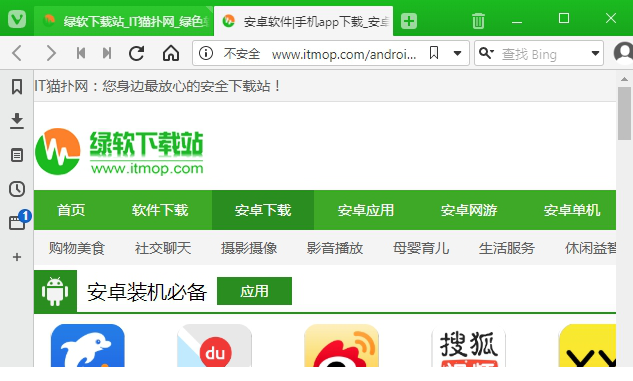Screen dimensions: 633x381
Task: Maximize the browser window
Action: click(564, 19)
